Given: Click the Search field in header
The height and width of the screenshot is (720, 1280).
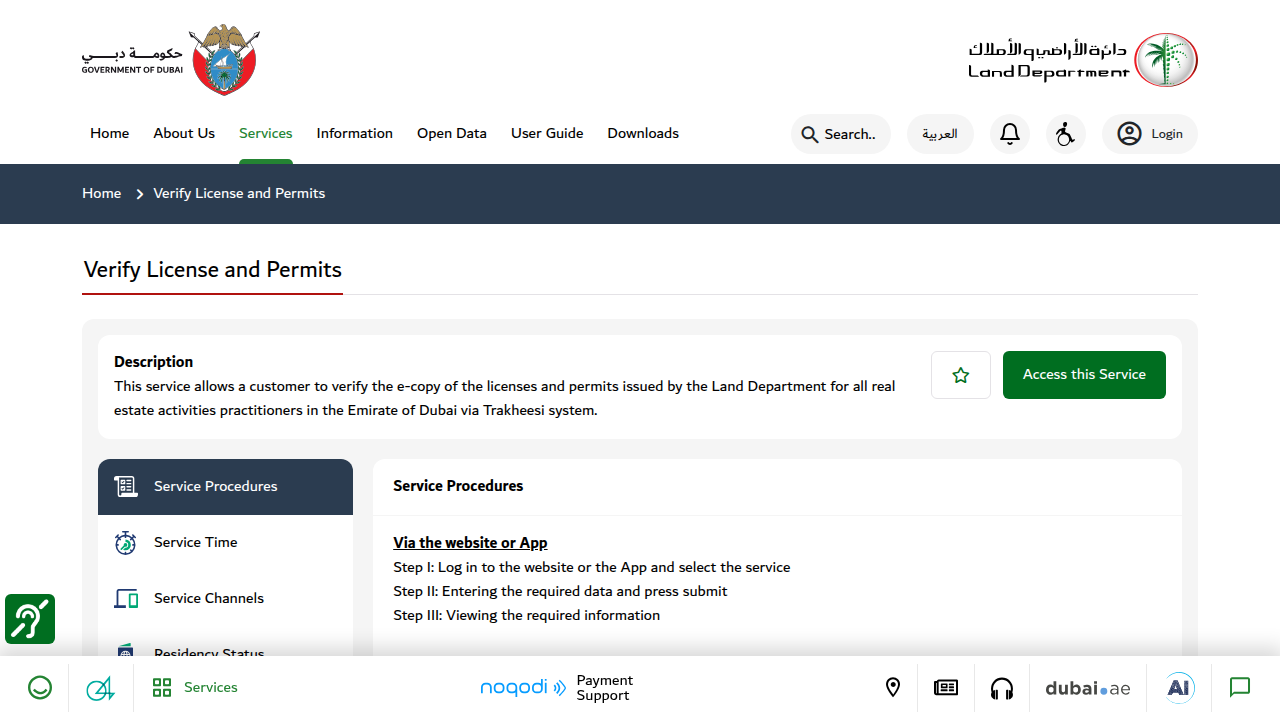Looking at the screenshot, I should click(x=841, y=134).
